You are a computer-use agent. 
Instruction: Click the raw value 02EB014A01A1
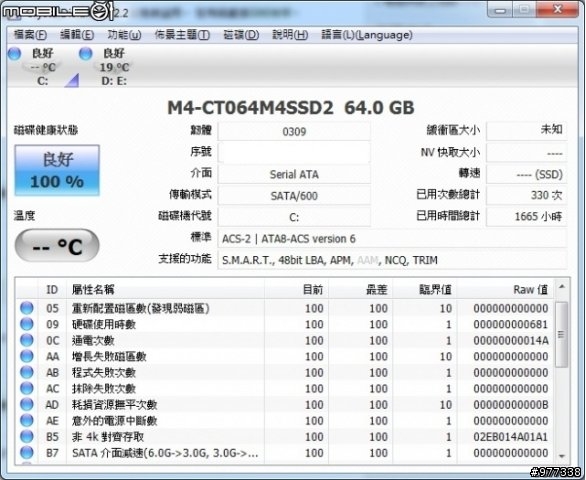point(511,437)
